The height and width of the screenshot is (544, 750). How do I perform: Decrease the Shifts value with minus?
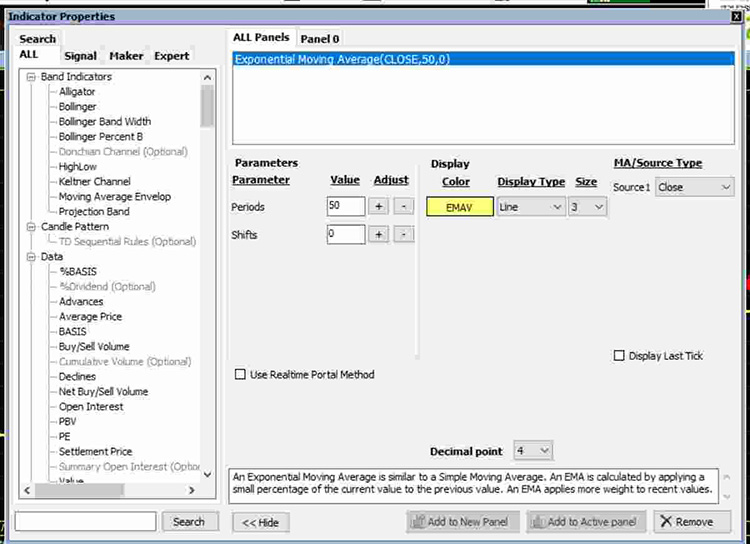[403, 234]
